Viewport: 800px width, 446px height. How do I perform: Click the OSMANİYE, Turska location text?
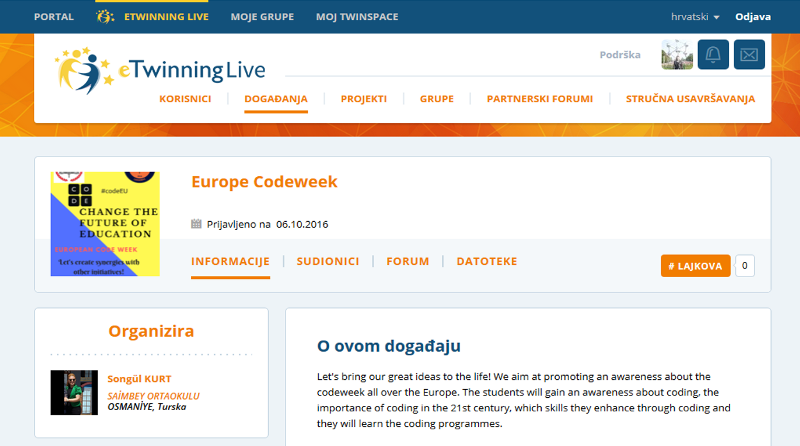tap(146, 407)
